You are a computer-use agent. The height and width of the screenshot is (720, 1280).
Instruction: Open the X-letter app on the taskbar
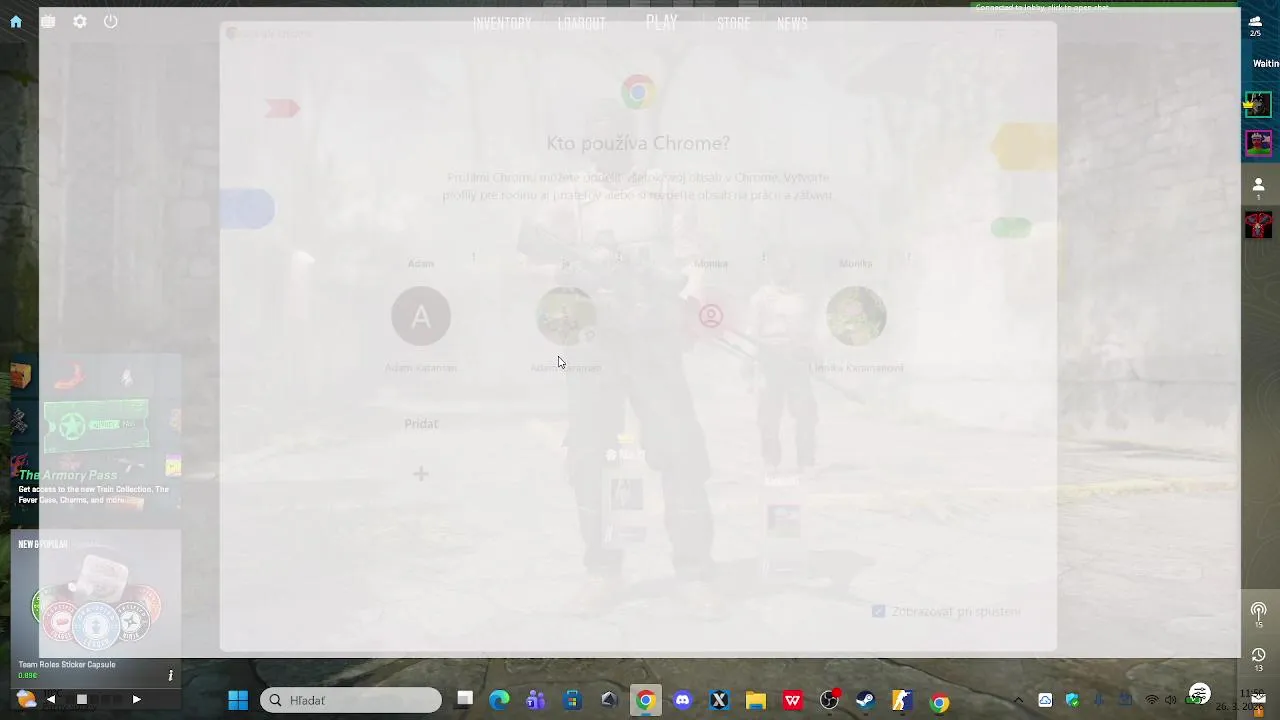point(719,700)
